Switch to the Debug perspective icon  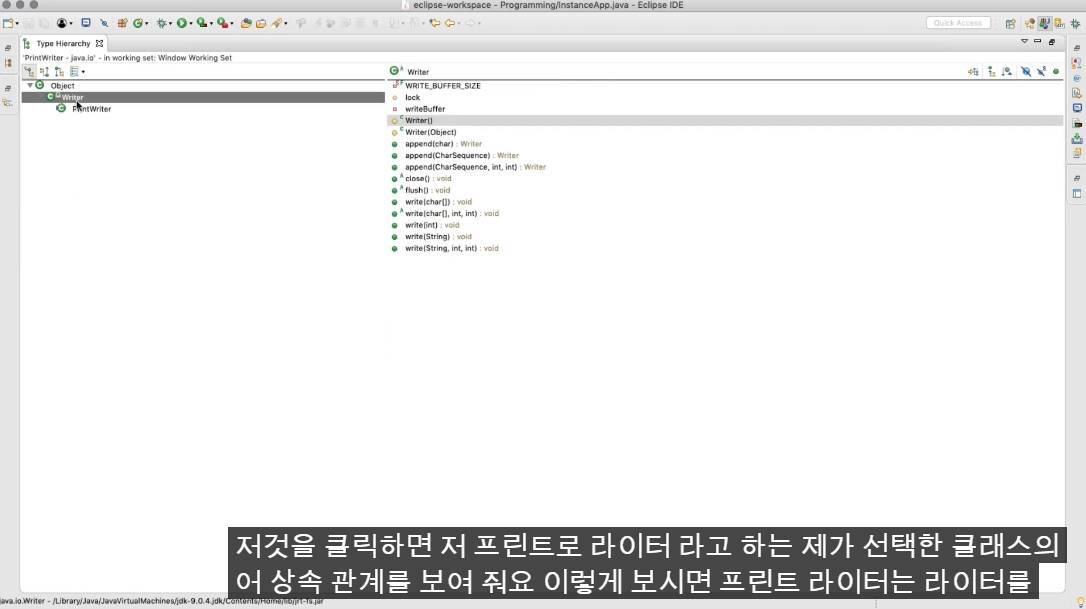tap(1075, 24)
